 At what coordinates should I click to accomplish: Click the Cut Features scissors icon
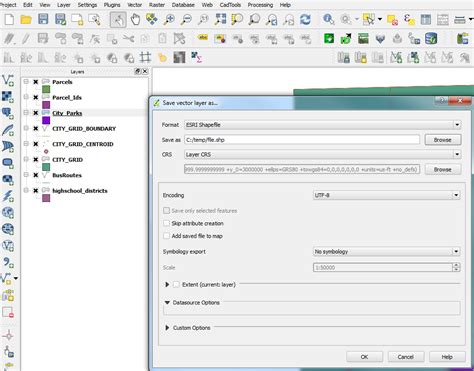[x=128, y=39]
